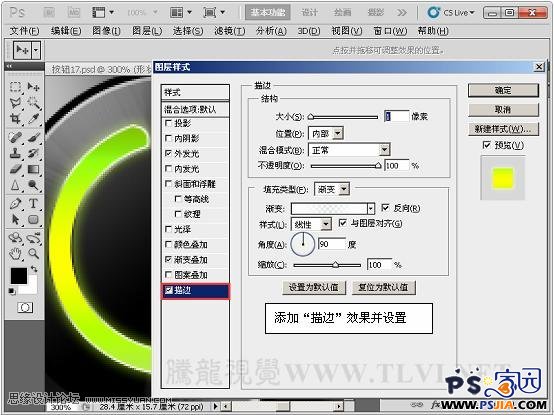554x415 pixels.
Task: Select the Move tool in the toolbox
Action: 34,87
